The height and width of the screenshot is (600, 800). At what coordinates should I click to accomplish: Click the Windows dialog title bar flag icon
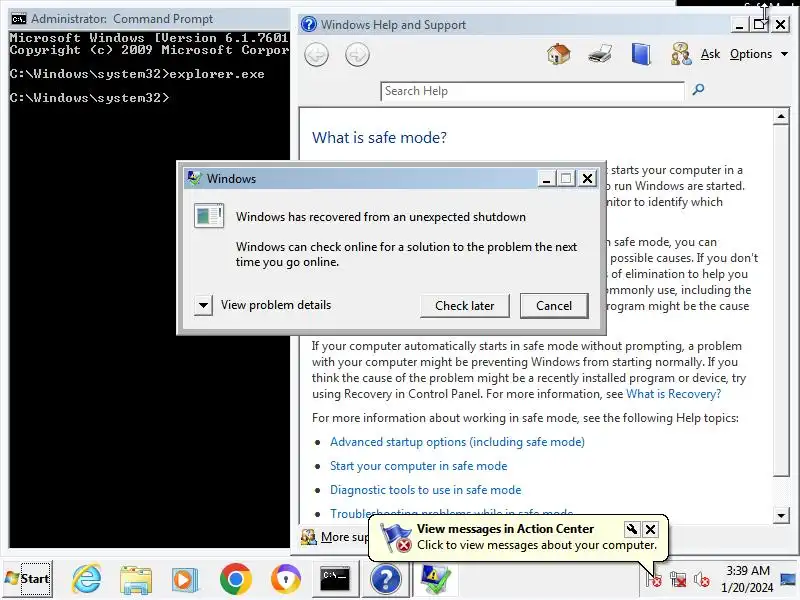point(194,178)
